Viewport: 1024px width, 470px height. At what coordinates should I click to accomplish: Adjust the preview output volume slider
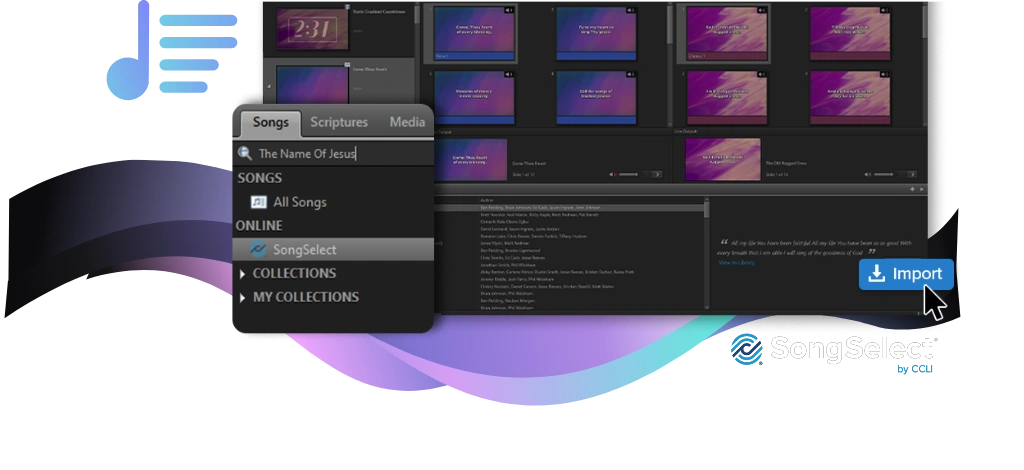(x=628, y=174)
